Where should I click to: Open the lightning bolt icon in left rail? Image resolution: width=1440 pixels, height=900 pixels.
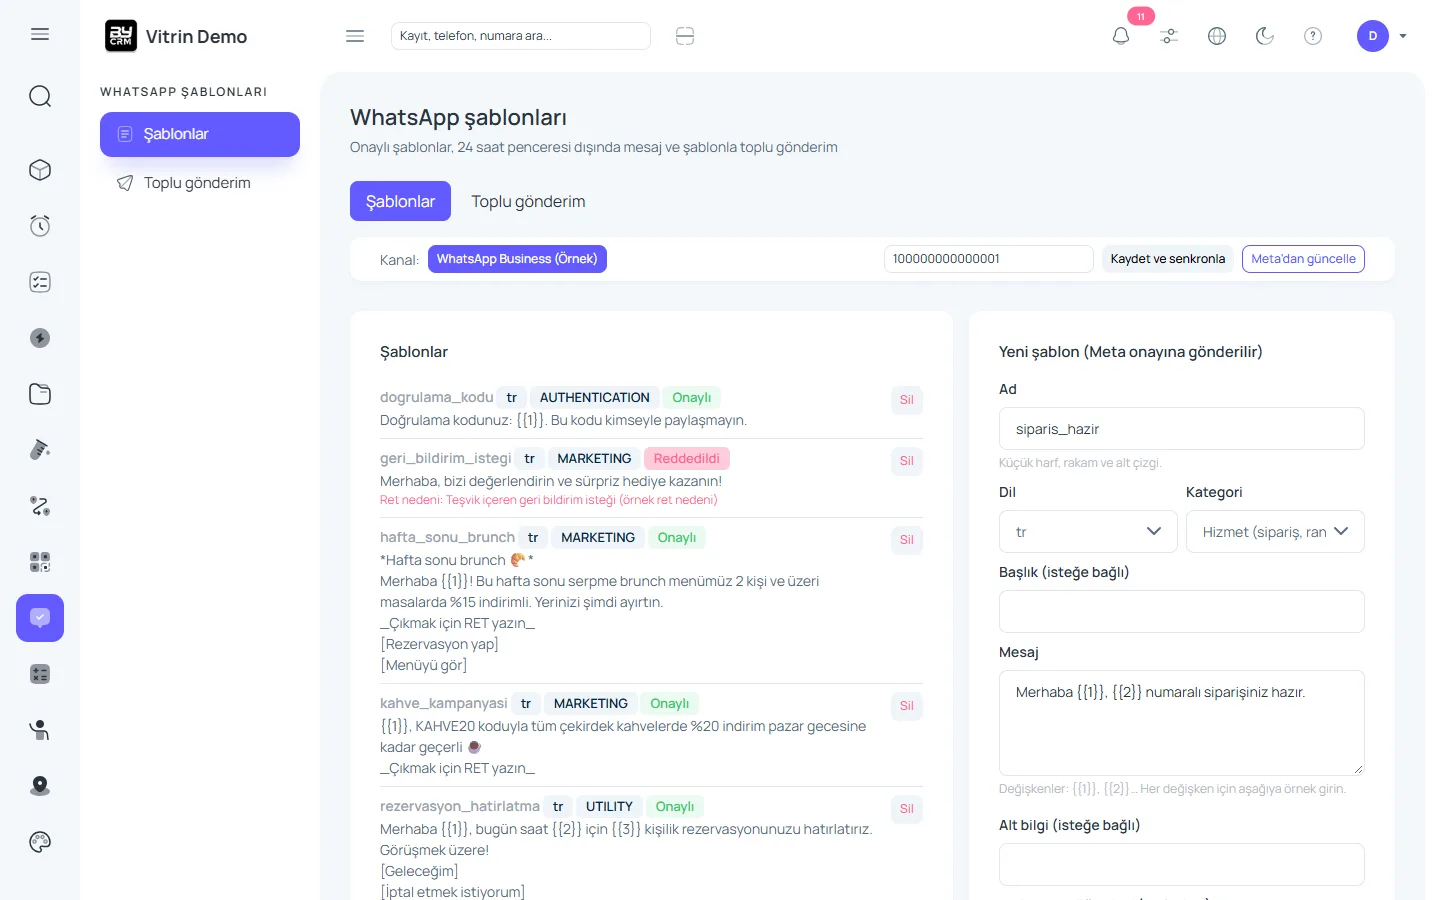40,338
